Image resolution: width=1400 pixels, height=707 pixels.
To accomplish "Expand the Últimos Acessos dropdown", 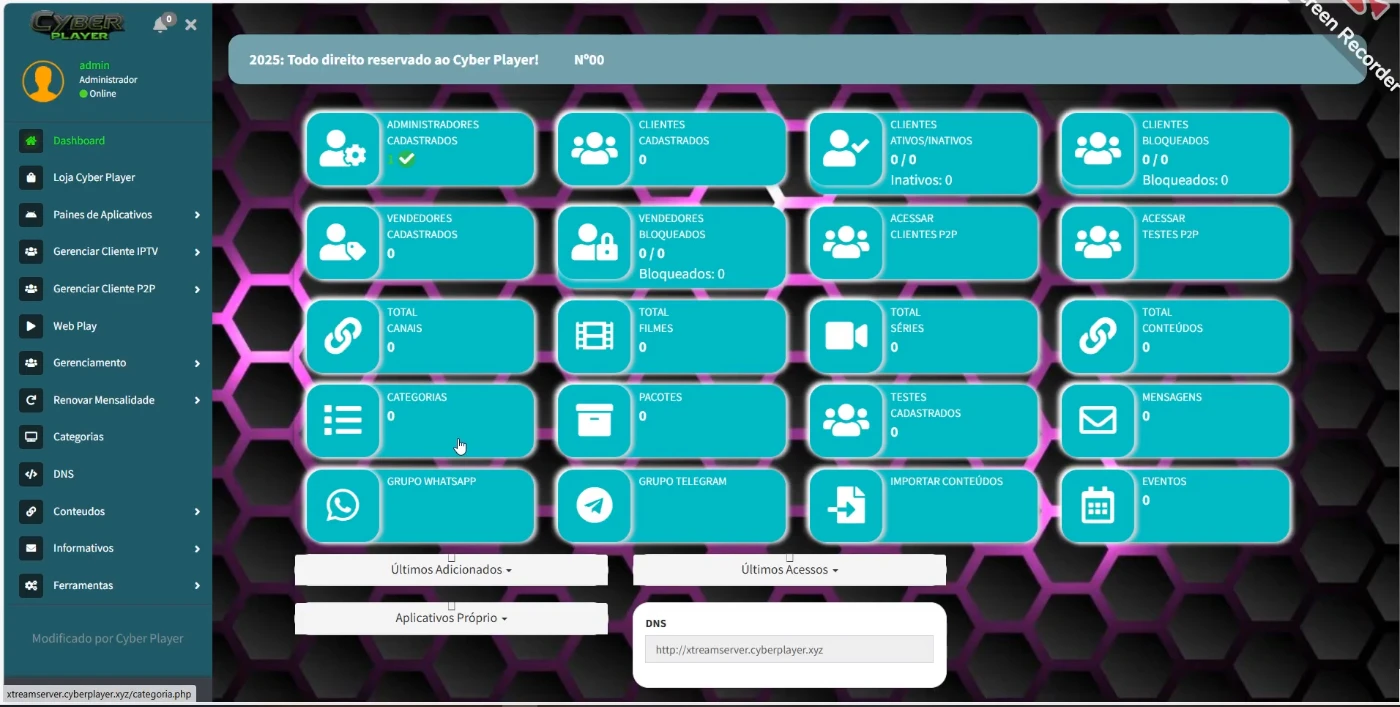I will click(789, 570).
